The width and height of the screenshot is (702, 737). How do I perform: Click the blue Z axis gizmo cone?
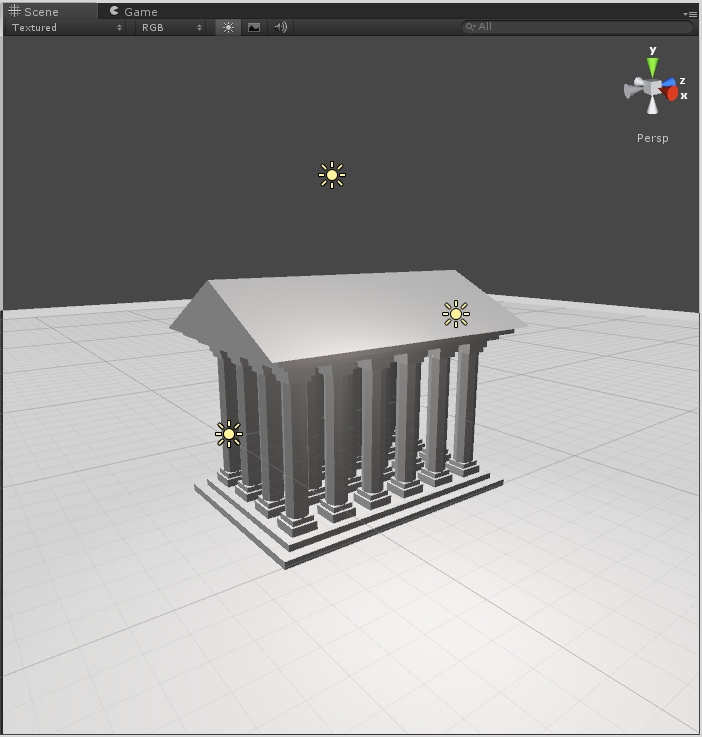point(669,83)
